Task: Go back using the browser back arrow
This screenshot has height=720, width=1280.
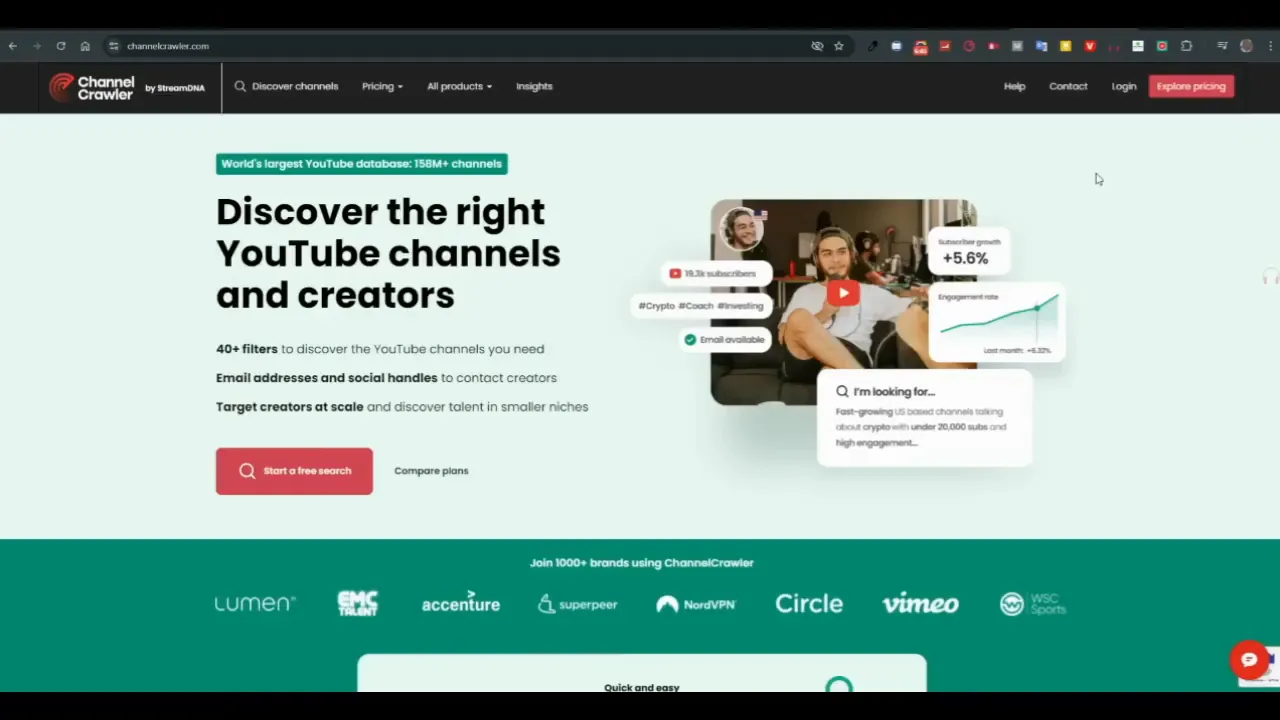Action: (12, 46)
